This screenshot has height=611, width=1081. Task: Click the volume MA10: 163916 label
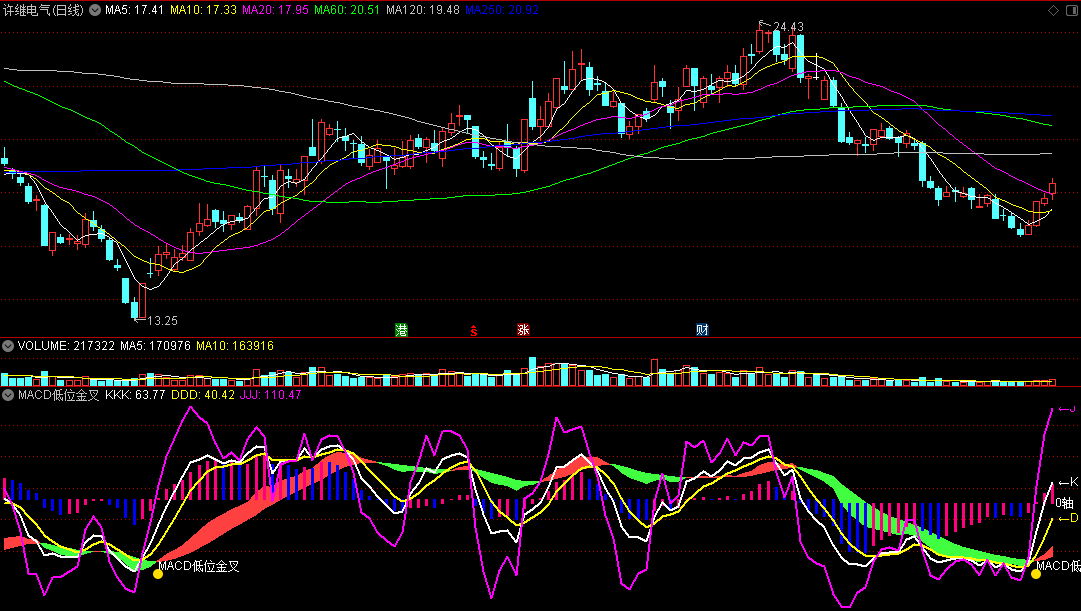tap(234, 345)
